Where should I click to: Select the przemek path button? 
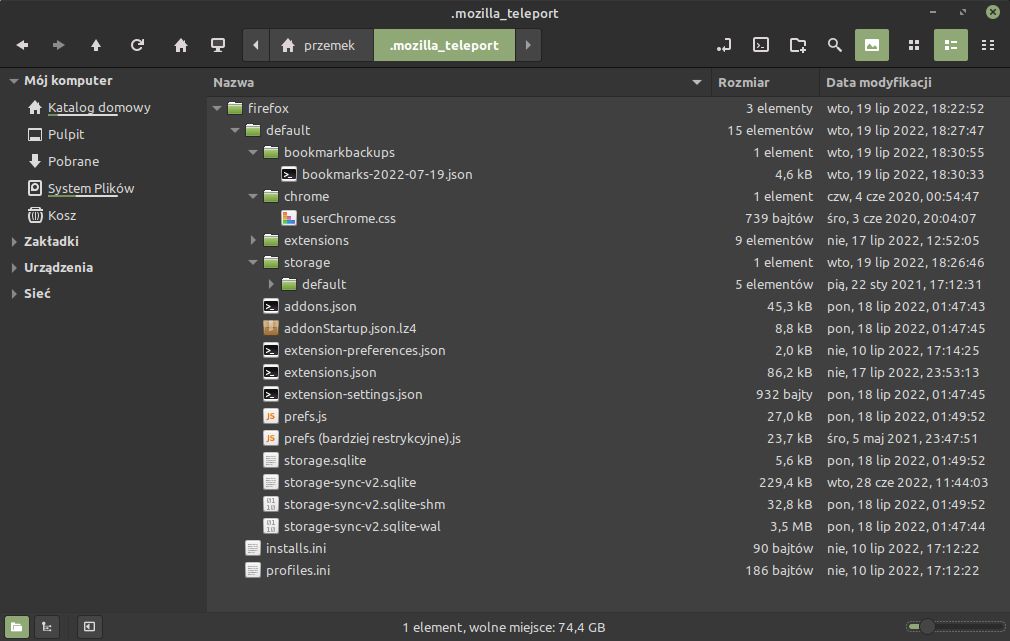pos(321,45)
